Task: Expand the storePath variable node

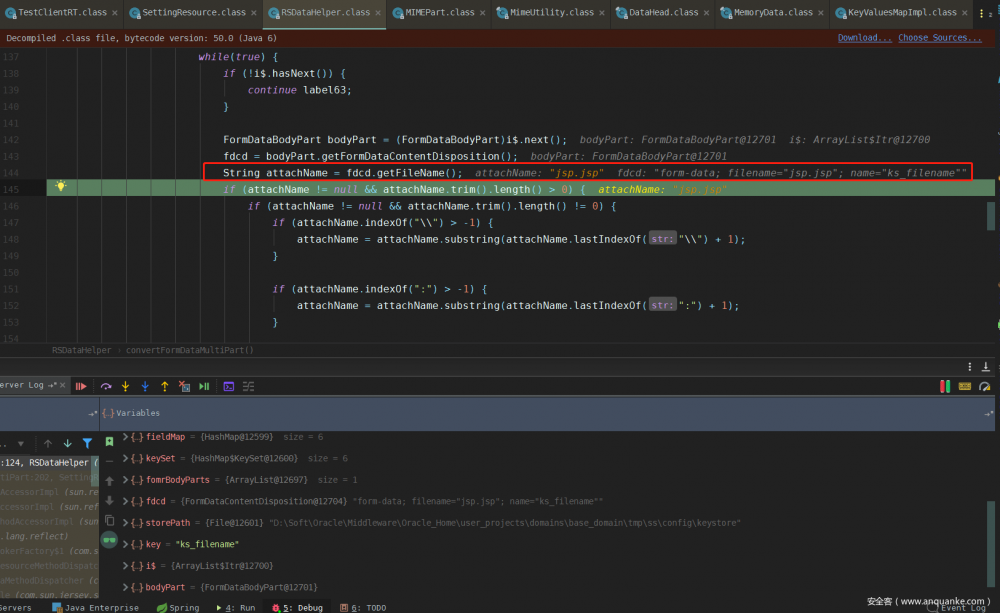Action: (125, 522)
